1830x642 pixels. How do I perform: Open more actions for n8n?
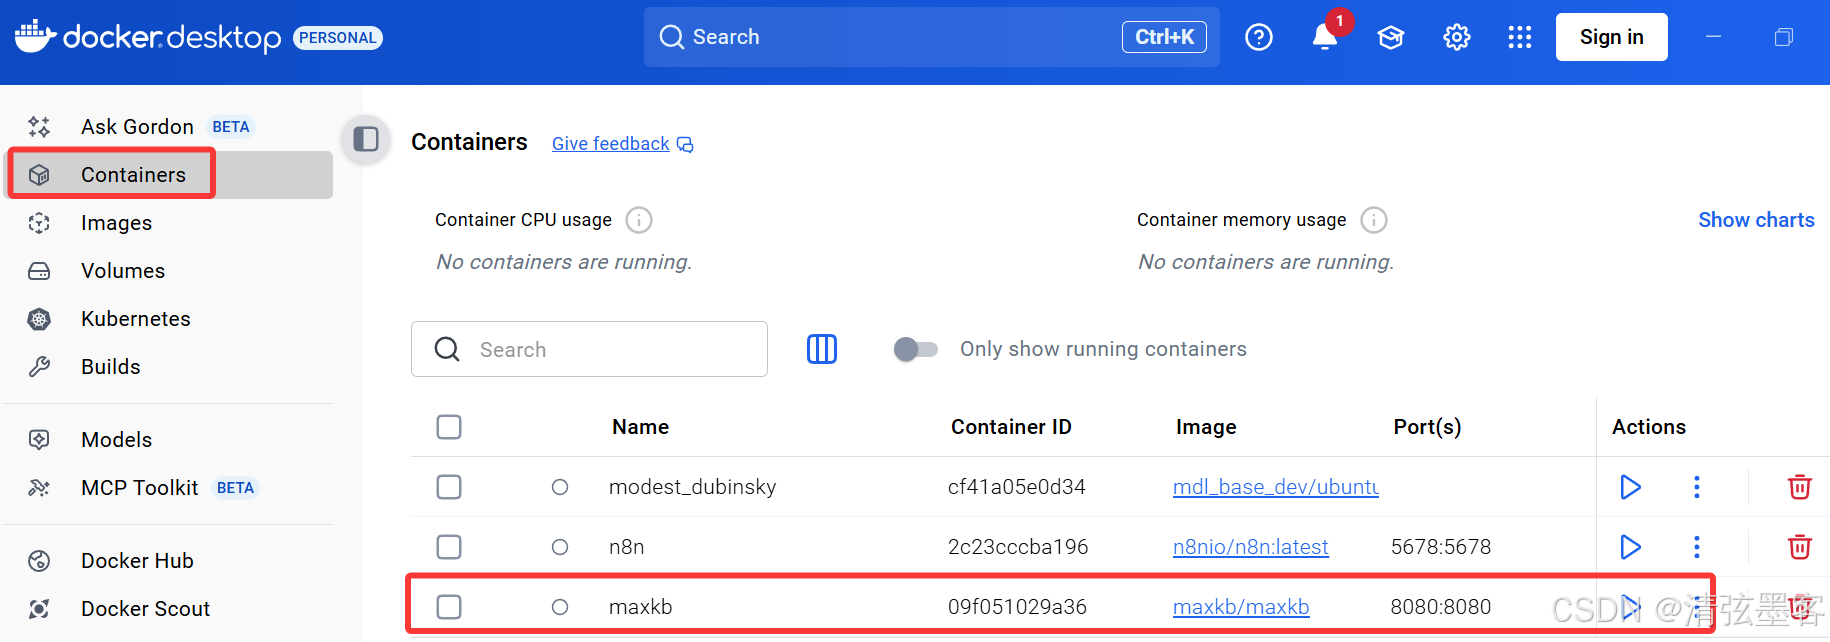coord(1697,547)
